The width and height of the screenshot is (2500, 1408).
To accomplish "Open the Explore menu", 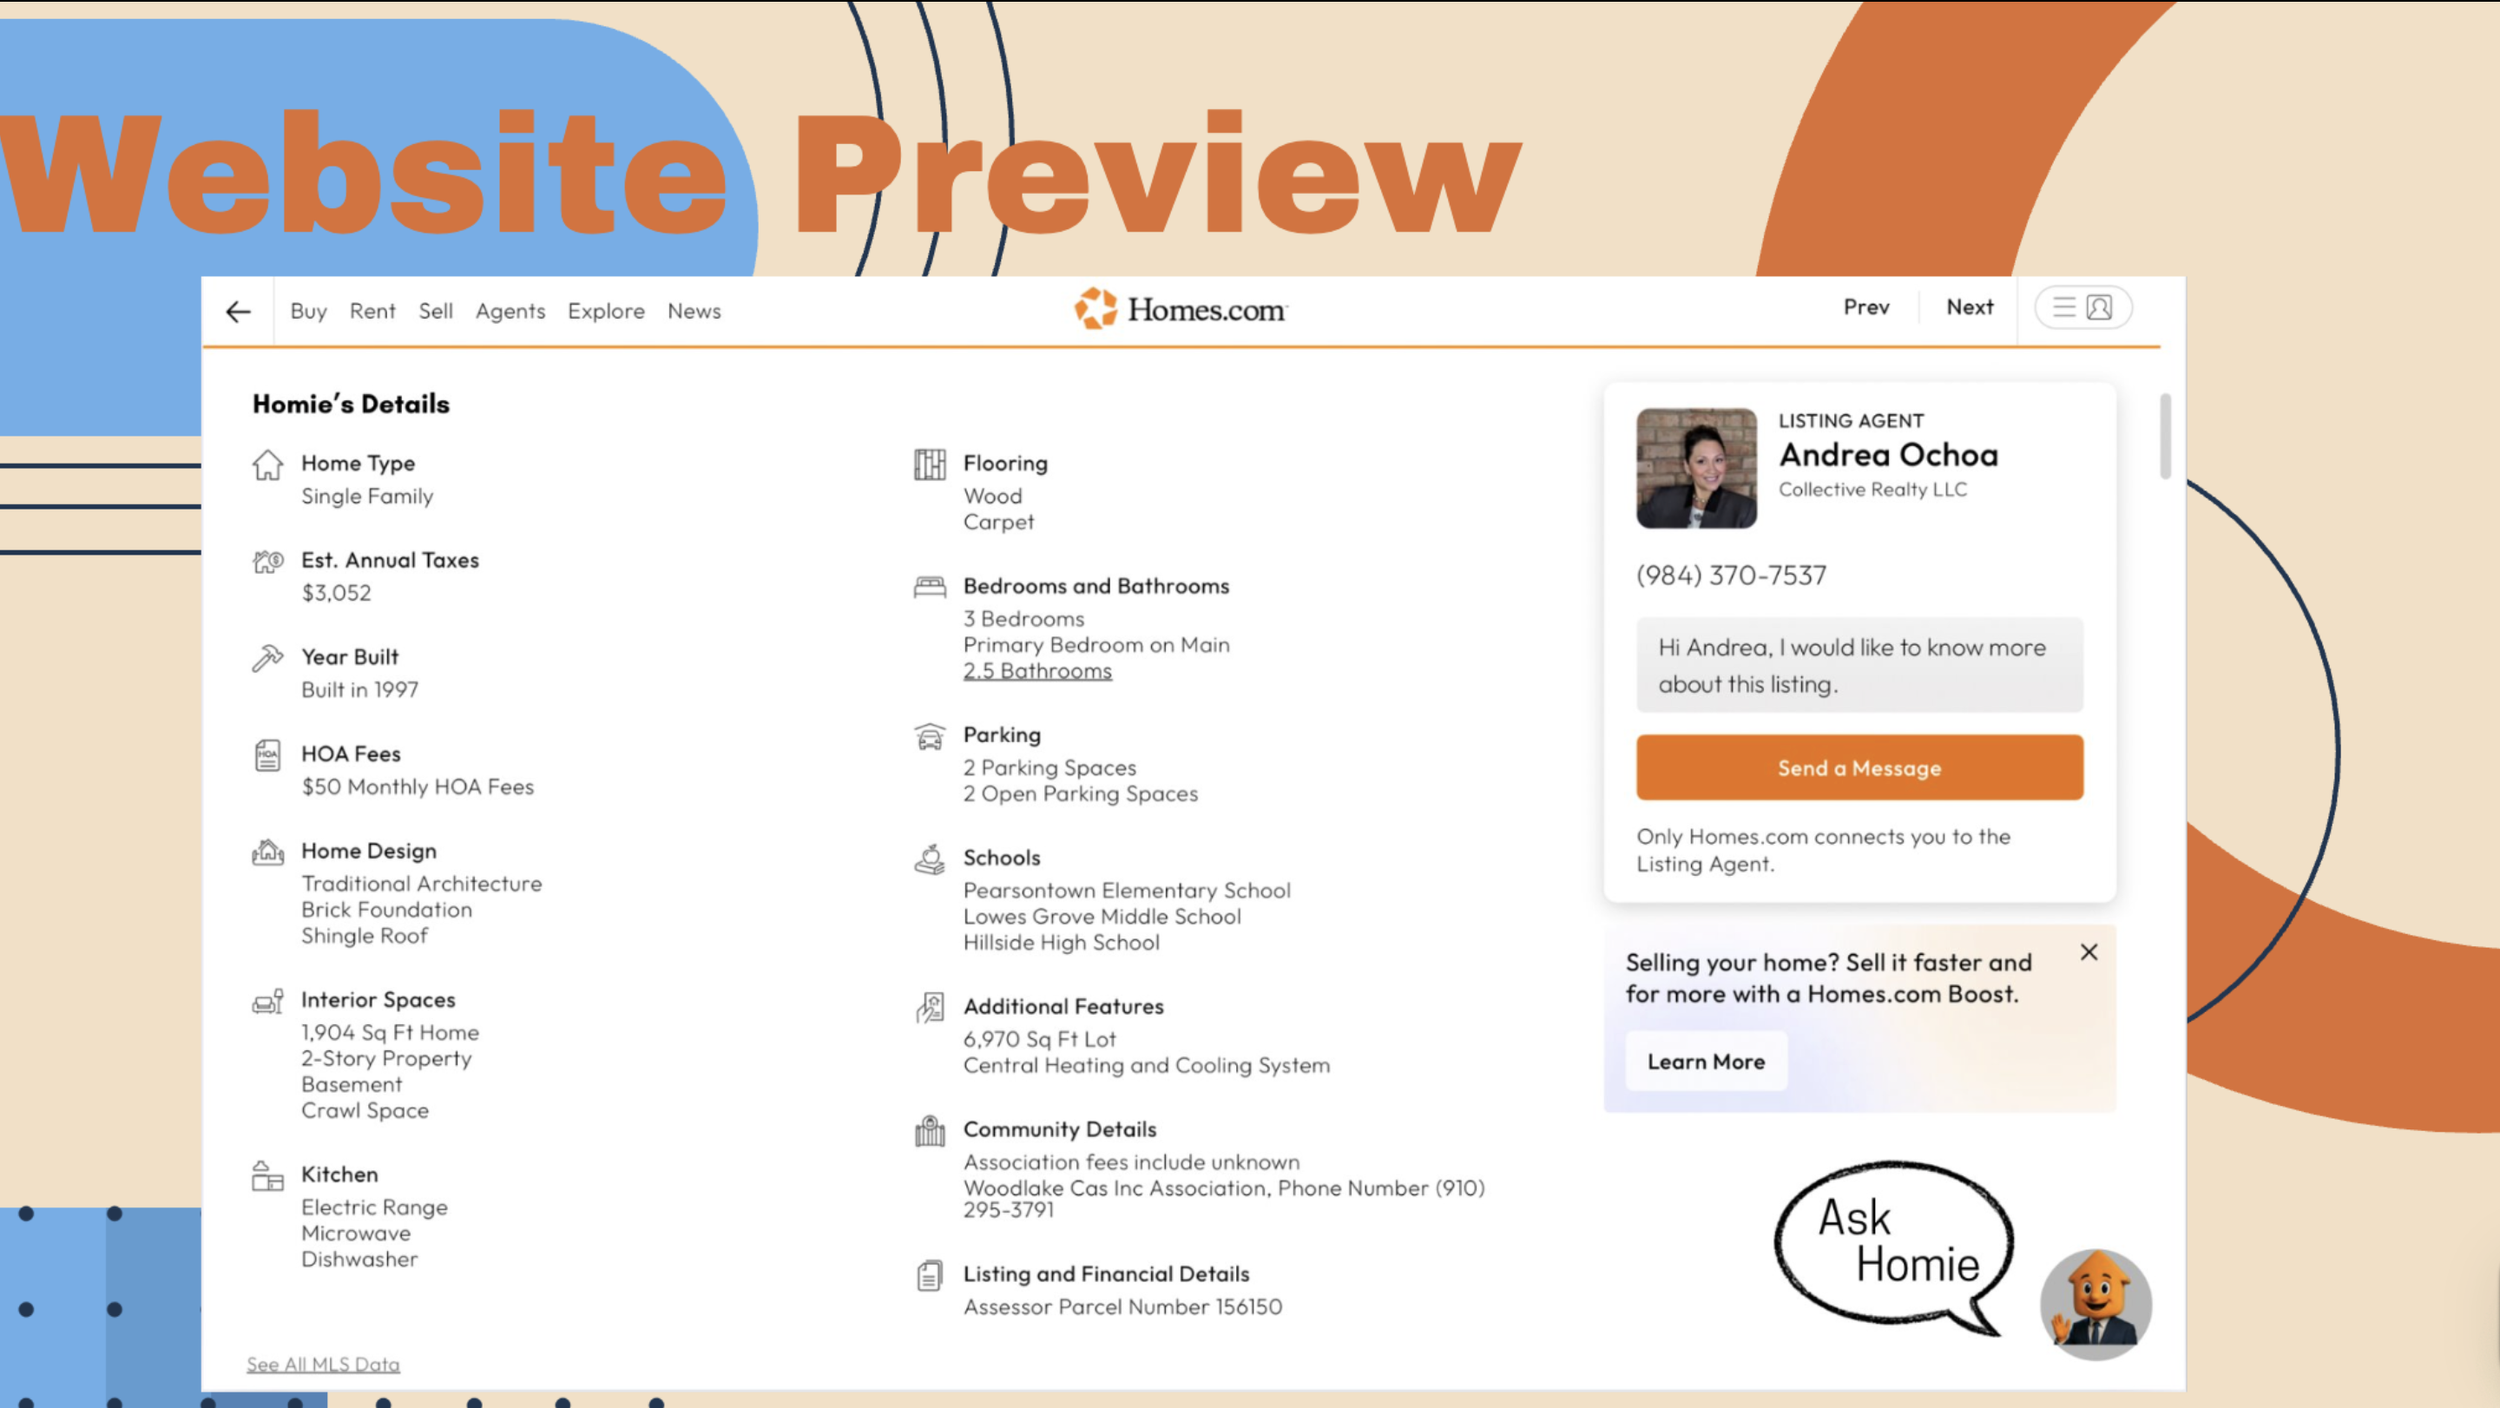I will pyautogui.click(x=606, y=311).
